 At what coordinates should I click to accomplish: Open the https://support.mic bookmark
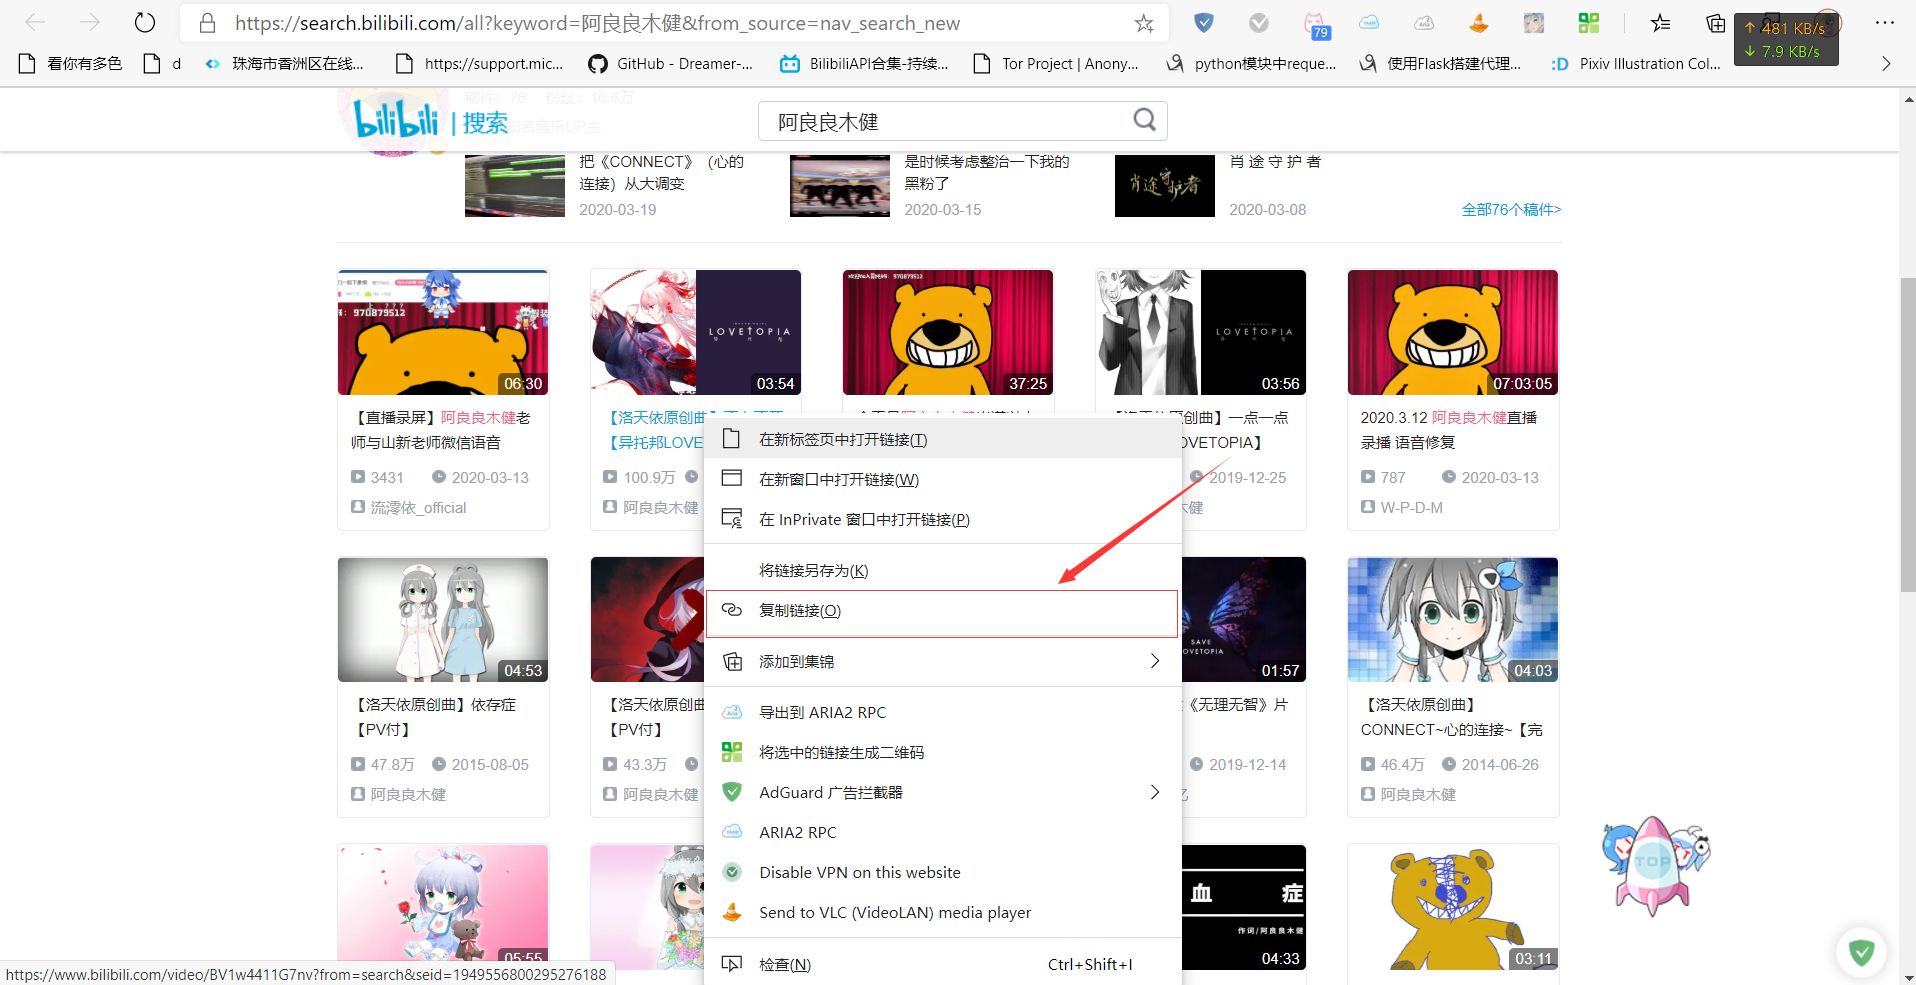click(480, 63)
